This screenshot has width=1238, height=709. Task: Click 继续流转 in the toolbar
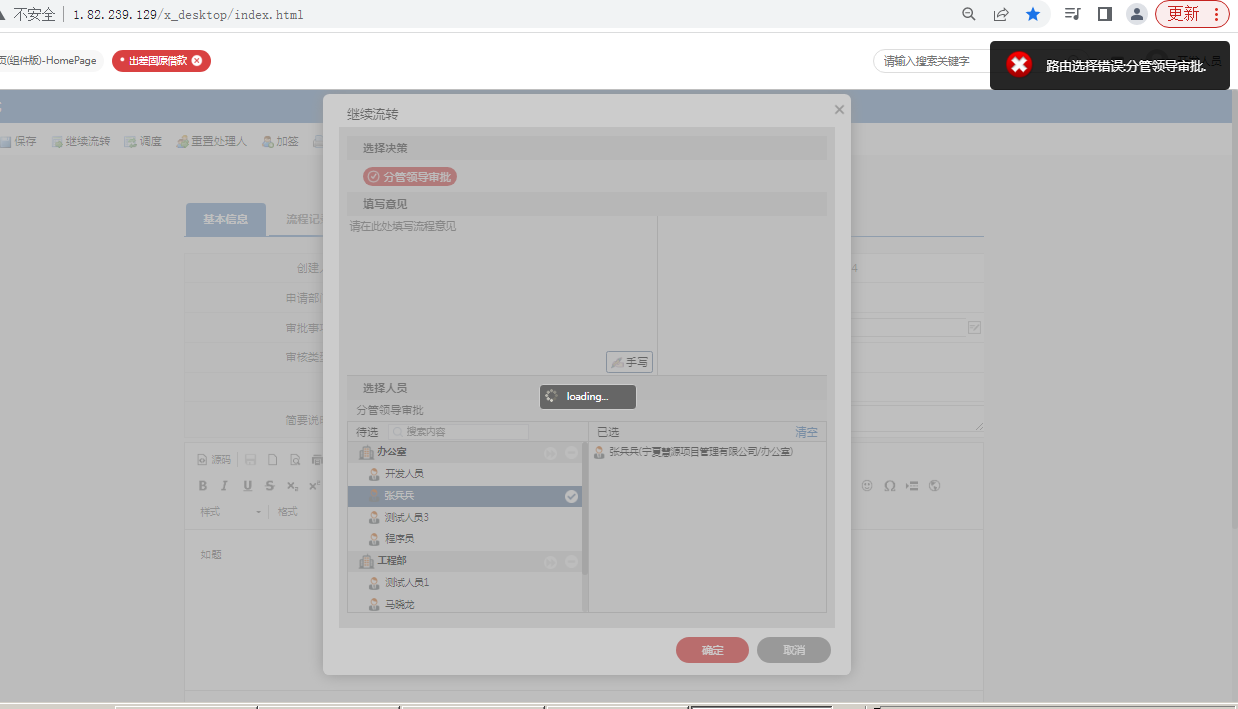81,141
